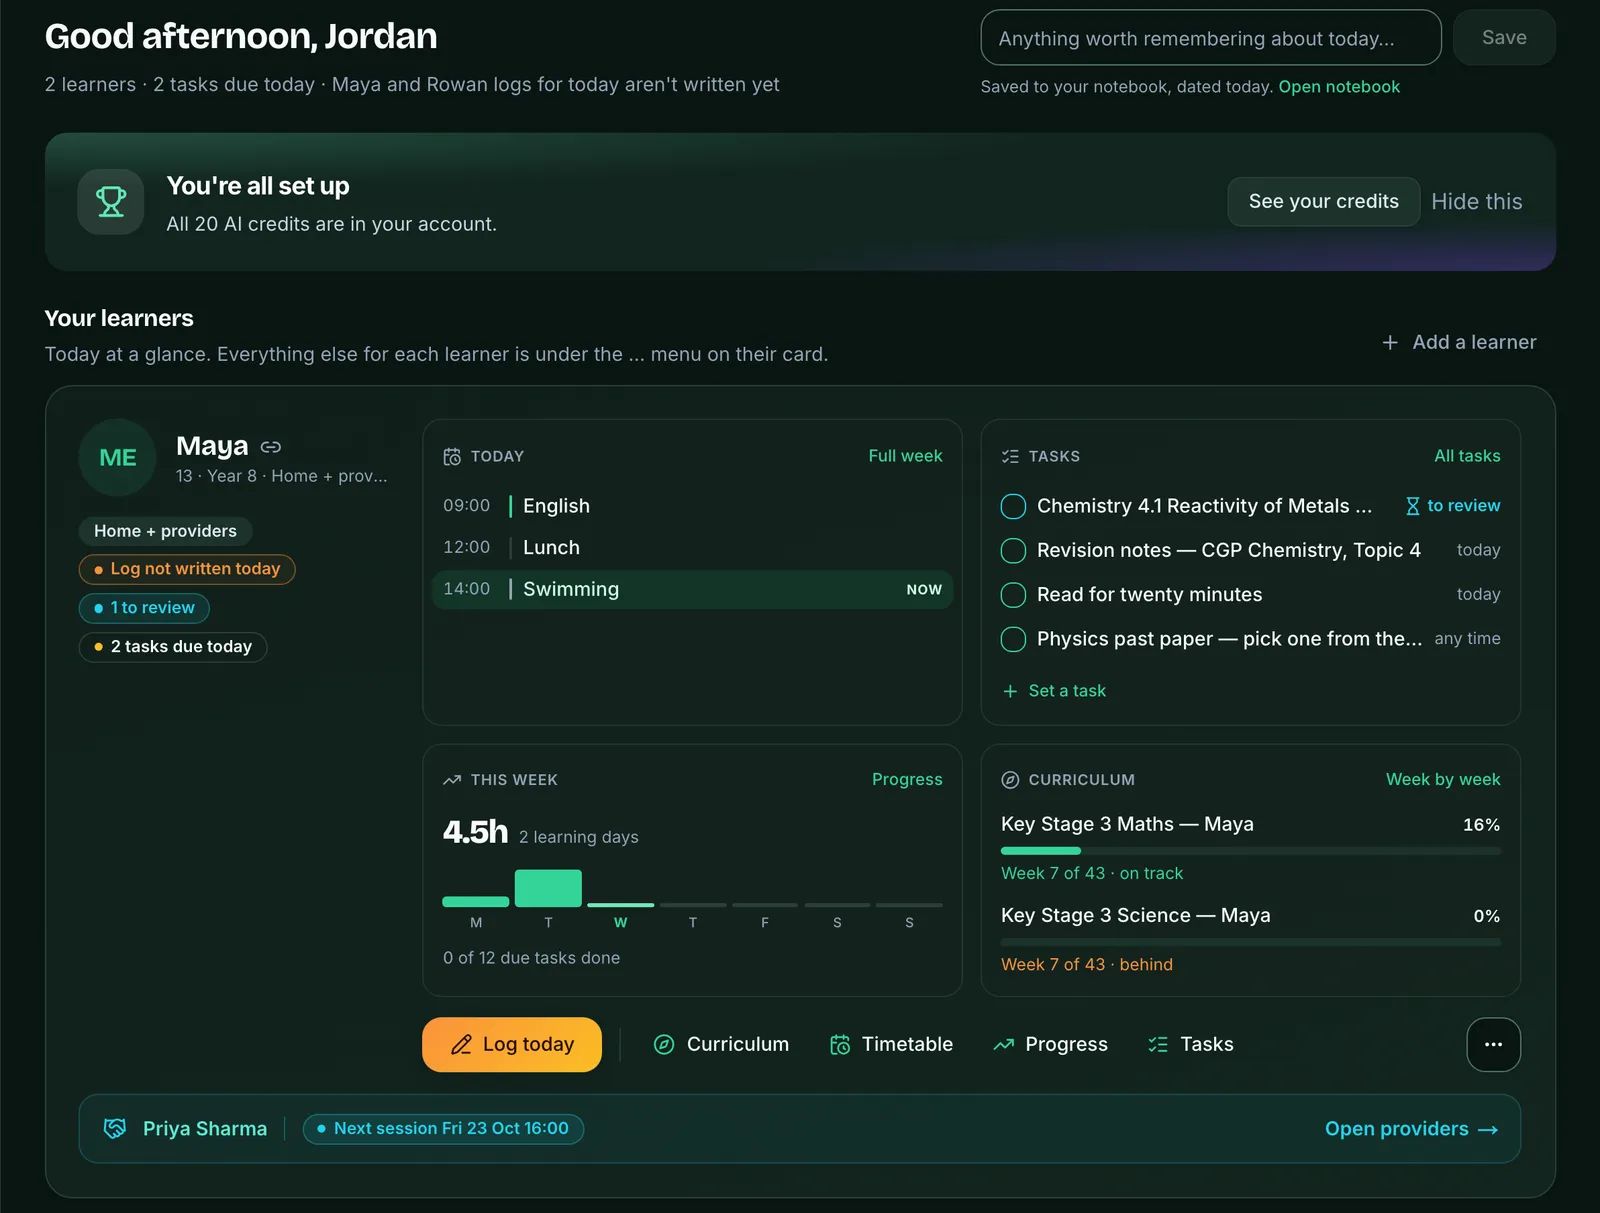Viewport: 1600px width, 1213px height.
Task: Click the Next session Fri 23 Oct badge
Action: pyautogui.click(x=443, y=1129)
